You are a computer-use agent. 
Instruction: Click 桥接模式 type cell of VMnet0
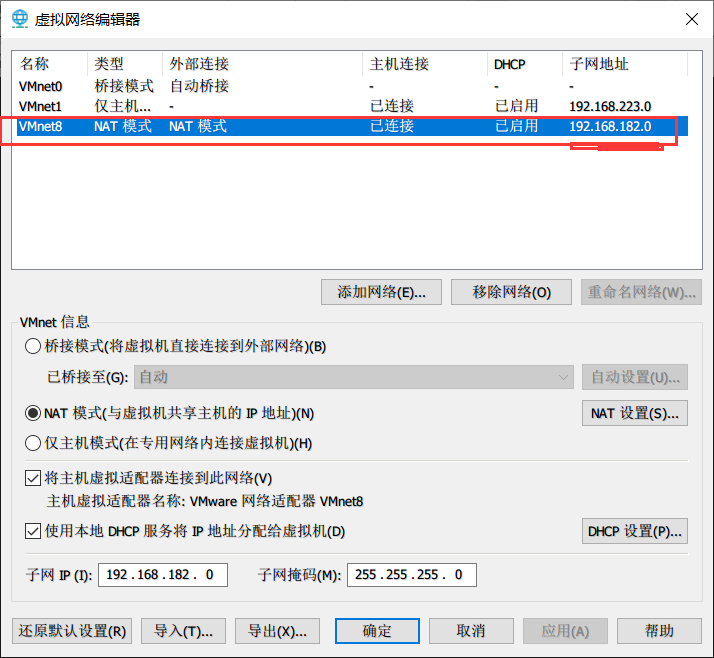point(124,86)
